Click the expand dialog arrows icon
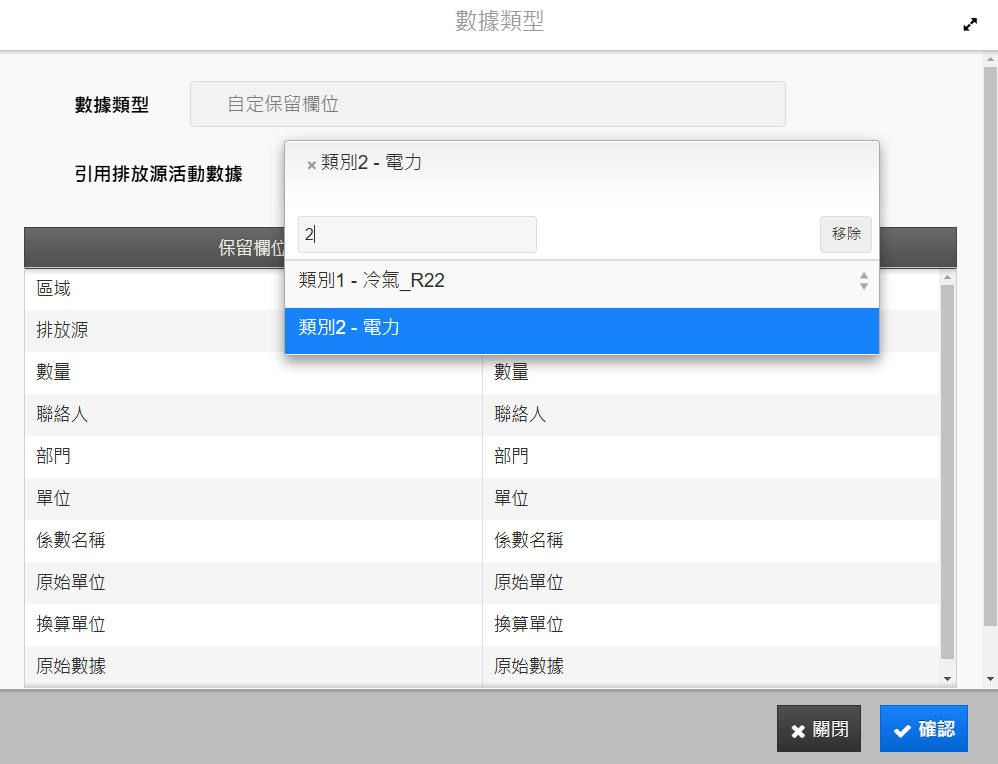This screenshot has height=764, width=998. 970,25
